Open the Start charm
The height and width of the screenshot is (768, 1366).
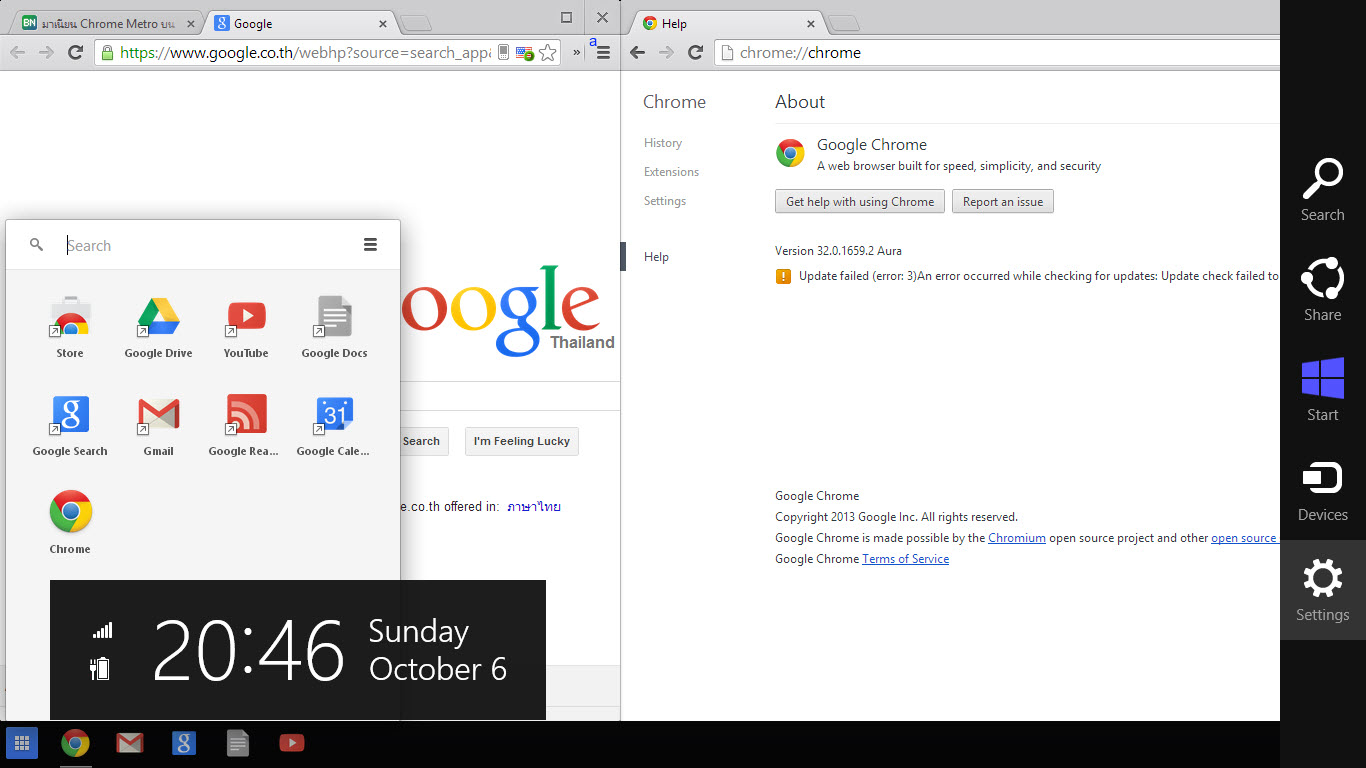[x=1322, y=390]
